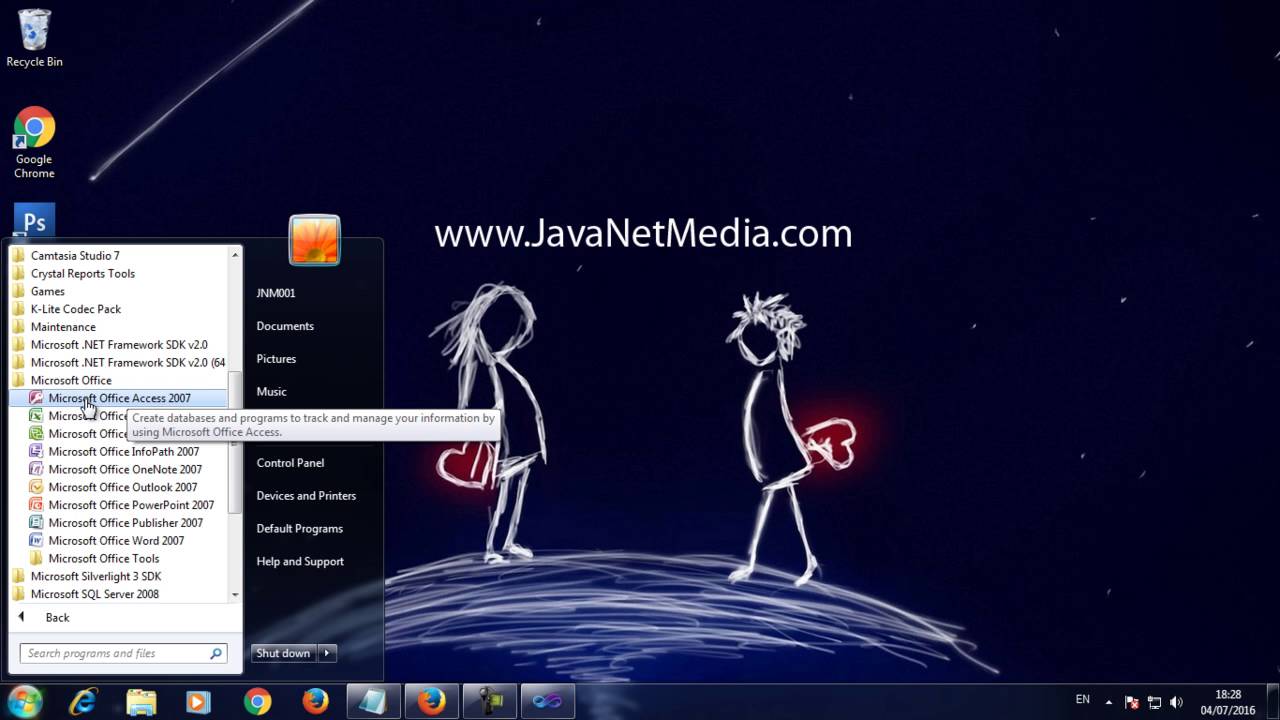Launch Windows Media Player from taskbar
Image resolution: width=1280 pixels, height=720 pixels.
(x=198, y=702)
